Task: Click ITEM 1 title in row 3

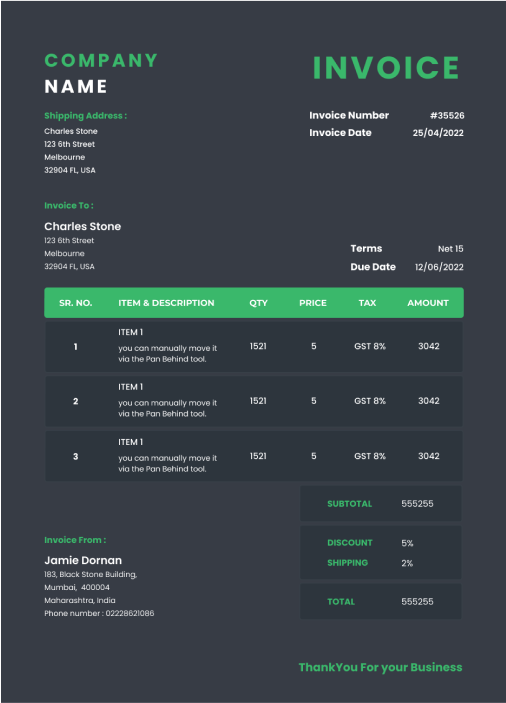Action: pos(130,442)
